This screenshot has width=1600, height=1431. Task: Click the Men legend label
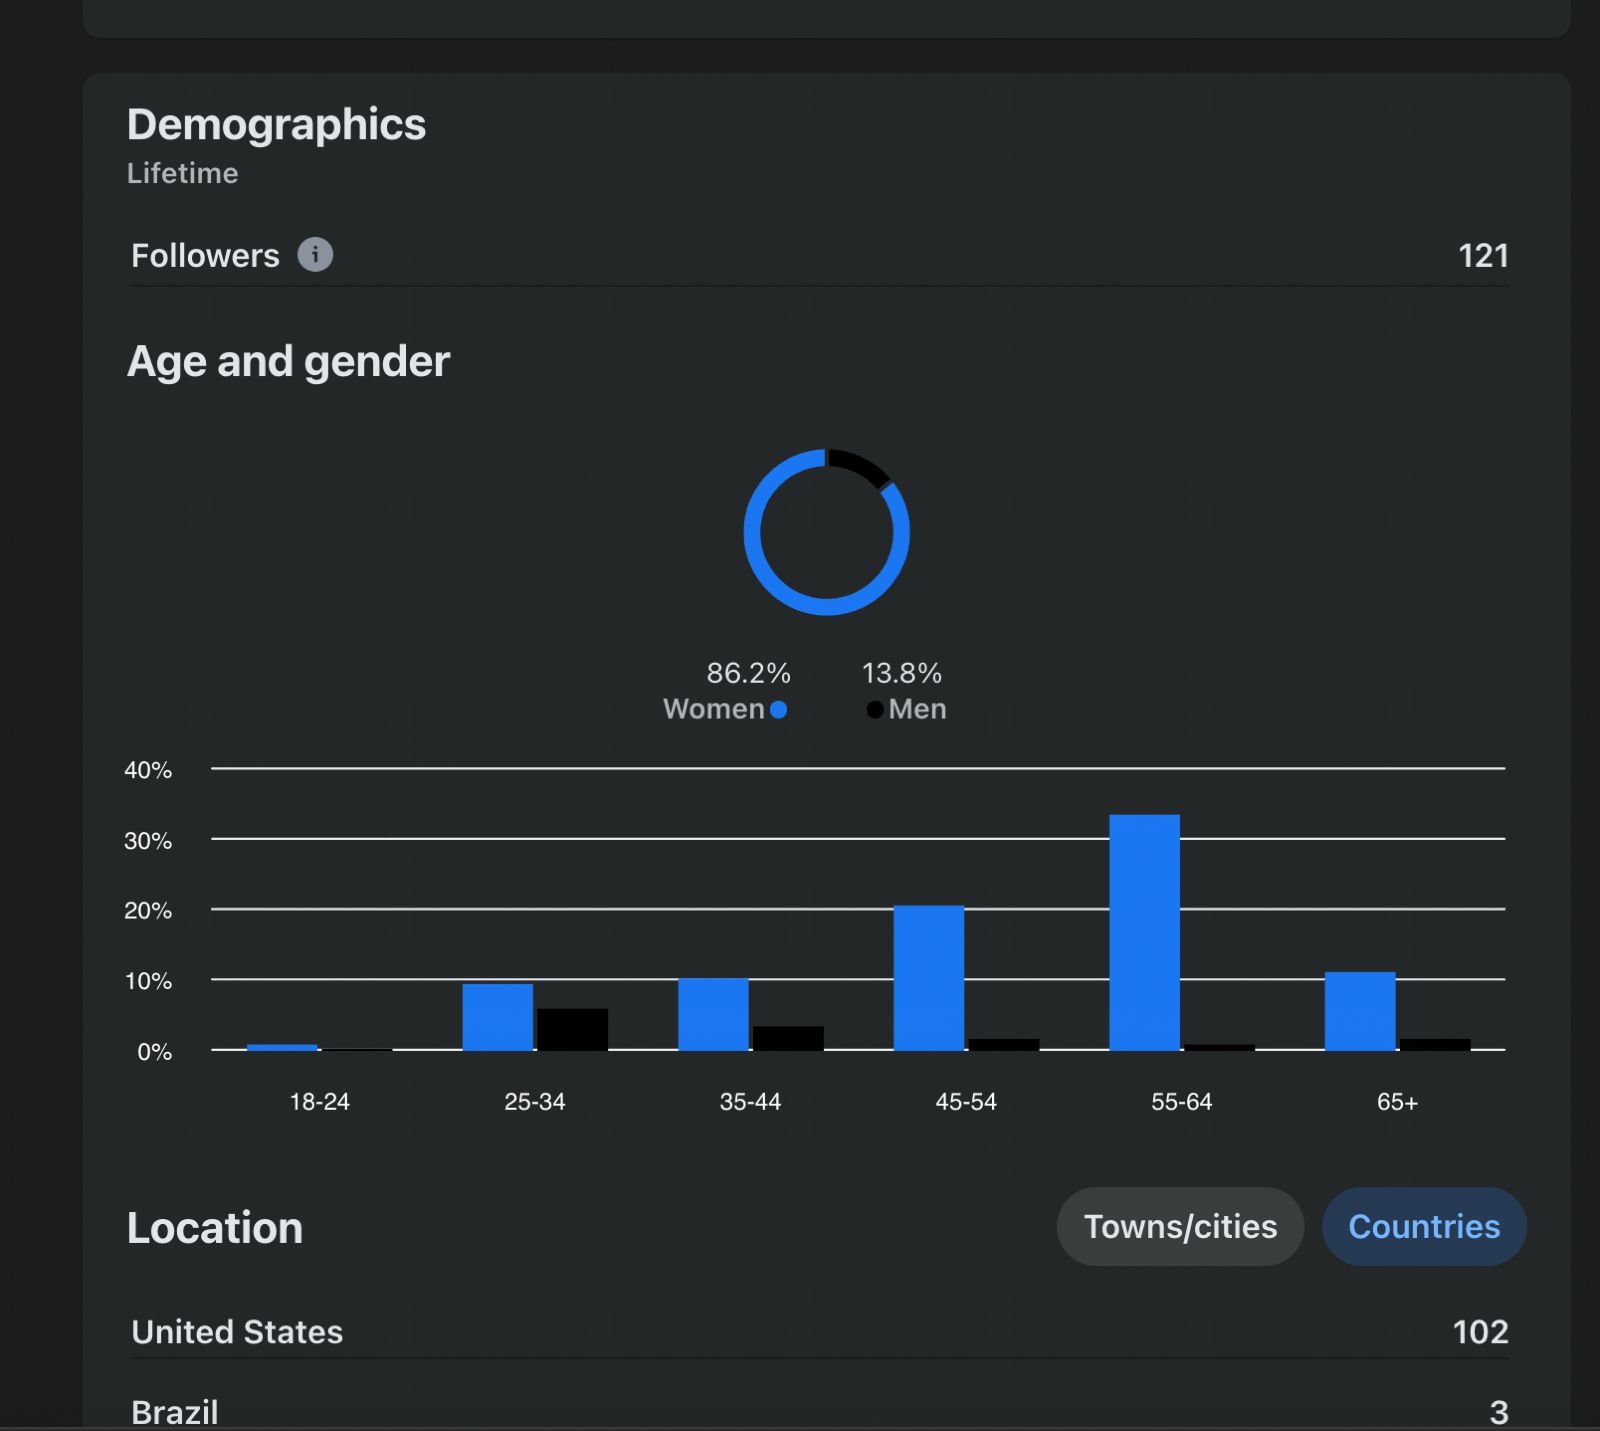click(917, 709)
